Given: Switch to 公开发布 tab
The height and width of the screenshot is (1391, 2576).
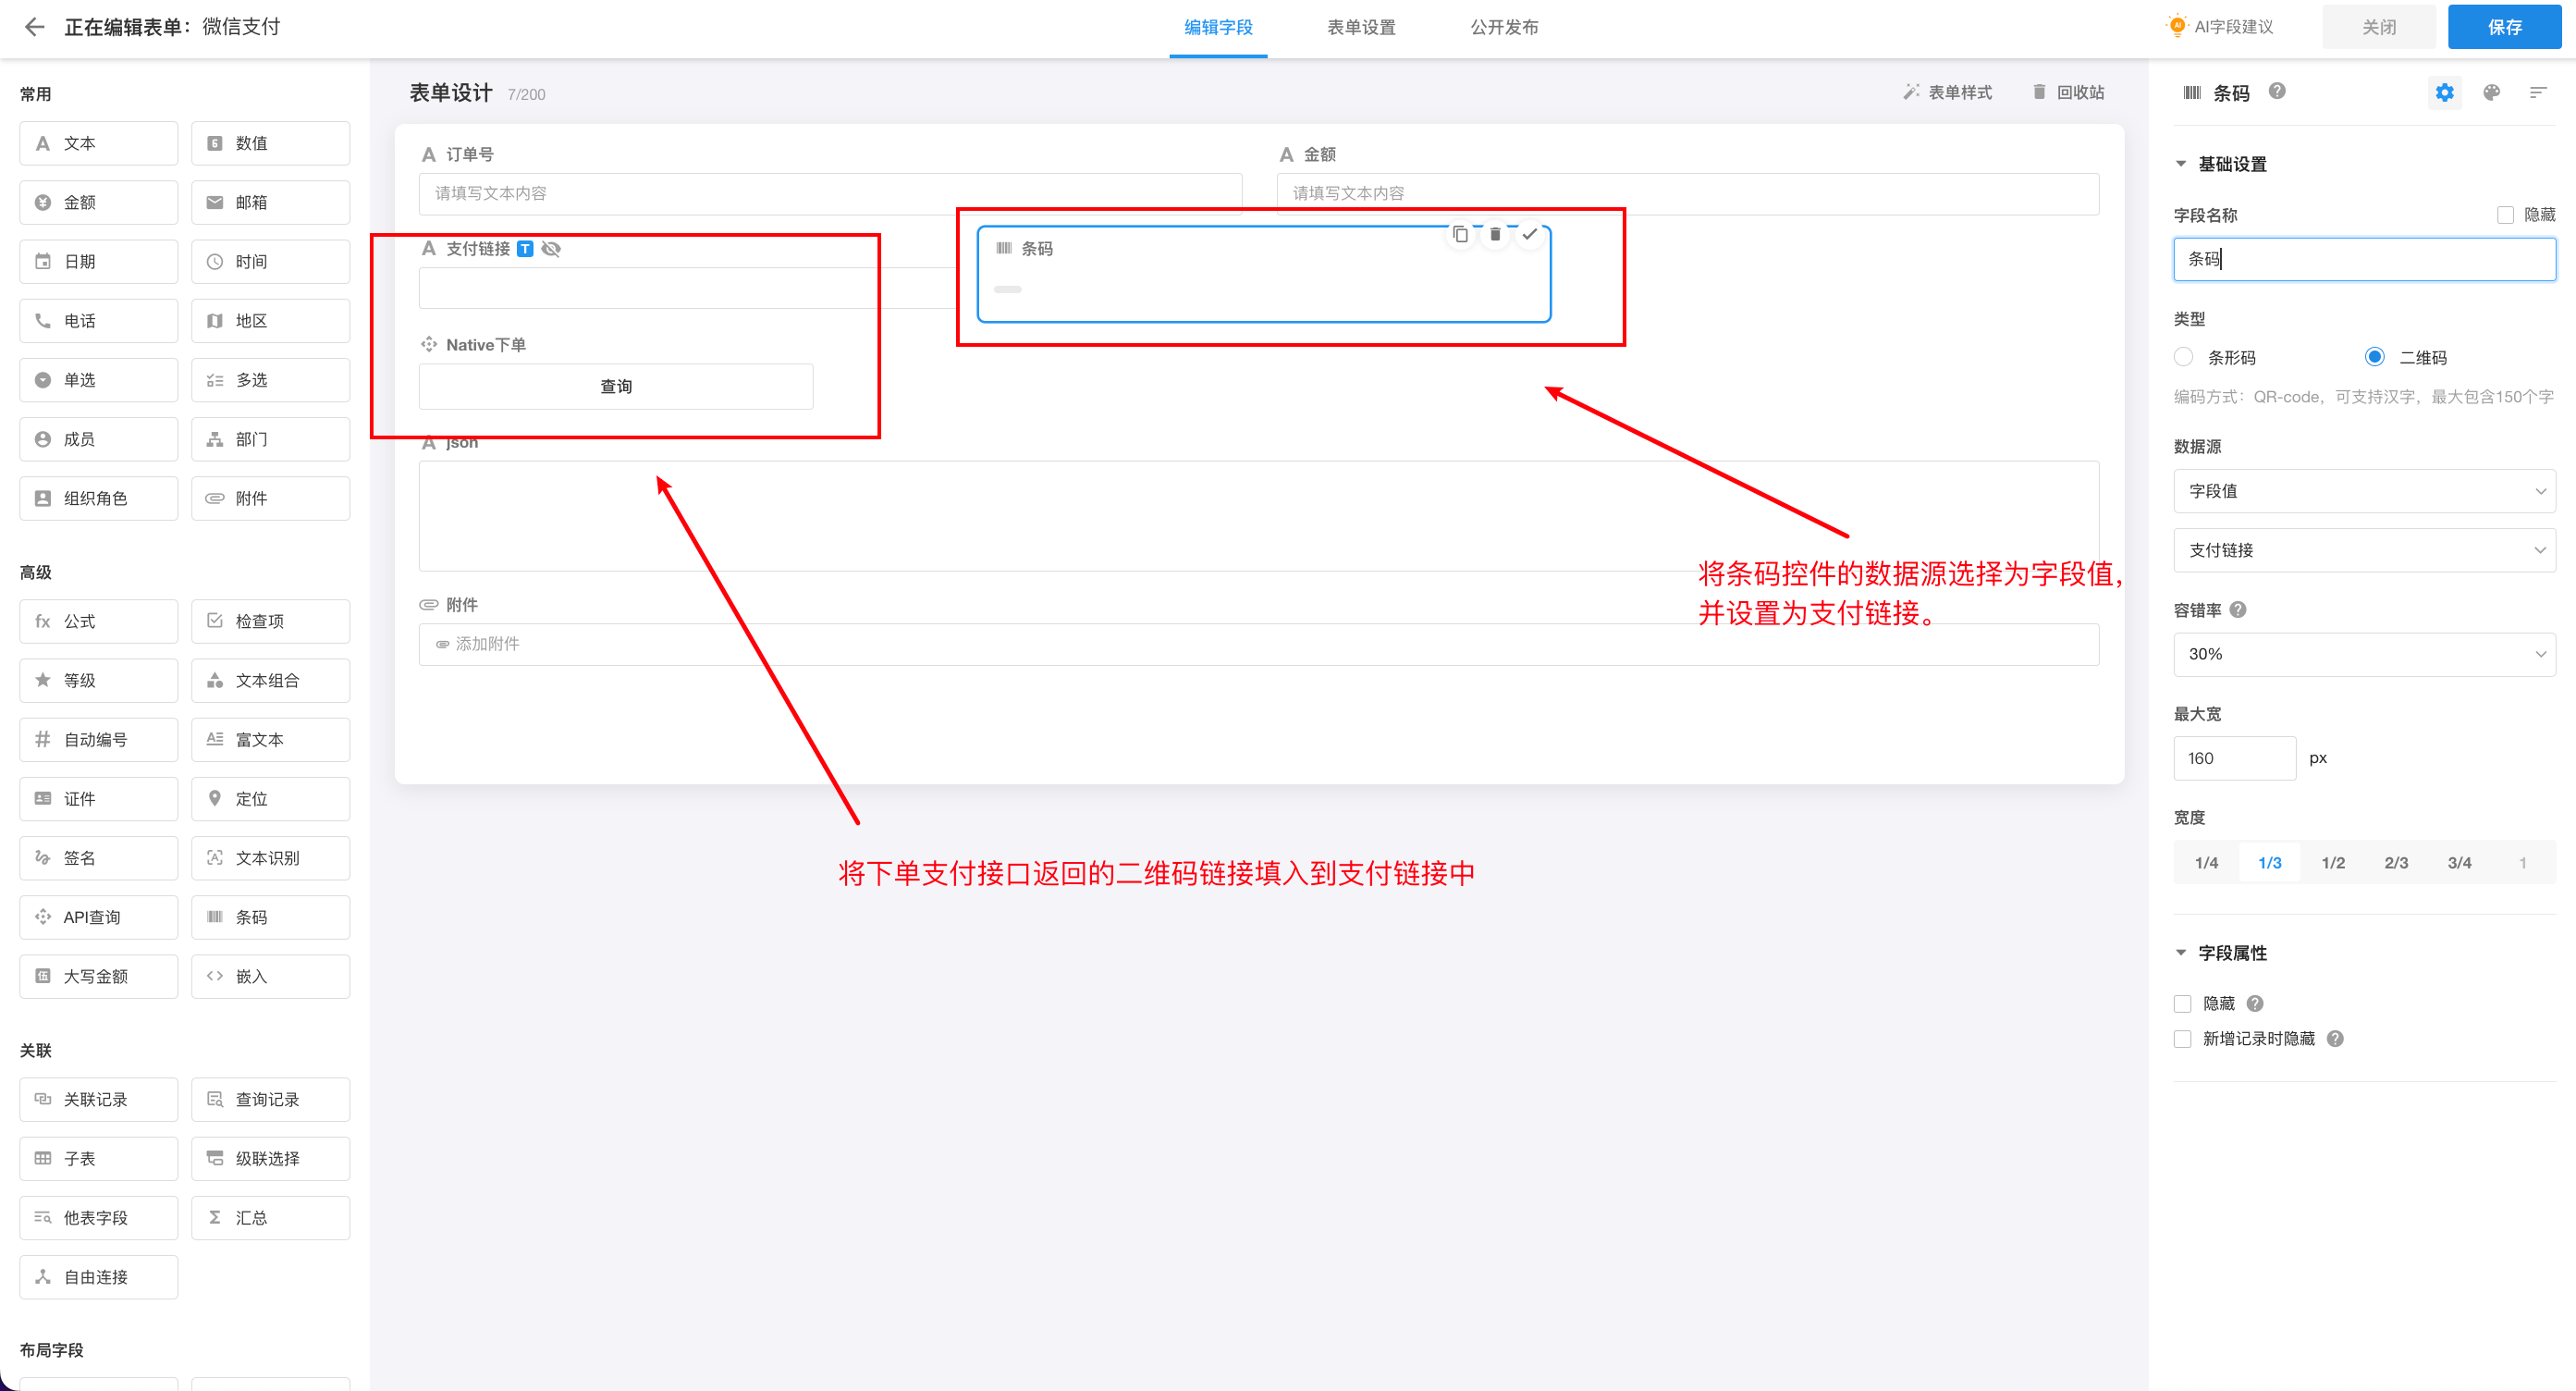Looking at the screenshot, I should (1503, 27).
